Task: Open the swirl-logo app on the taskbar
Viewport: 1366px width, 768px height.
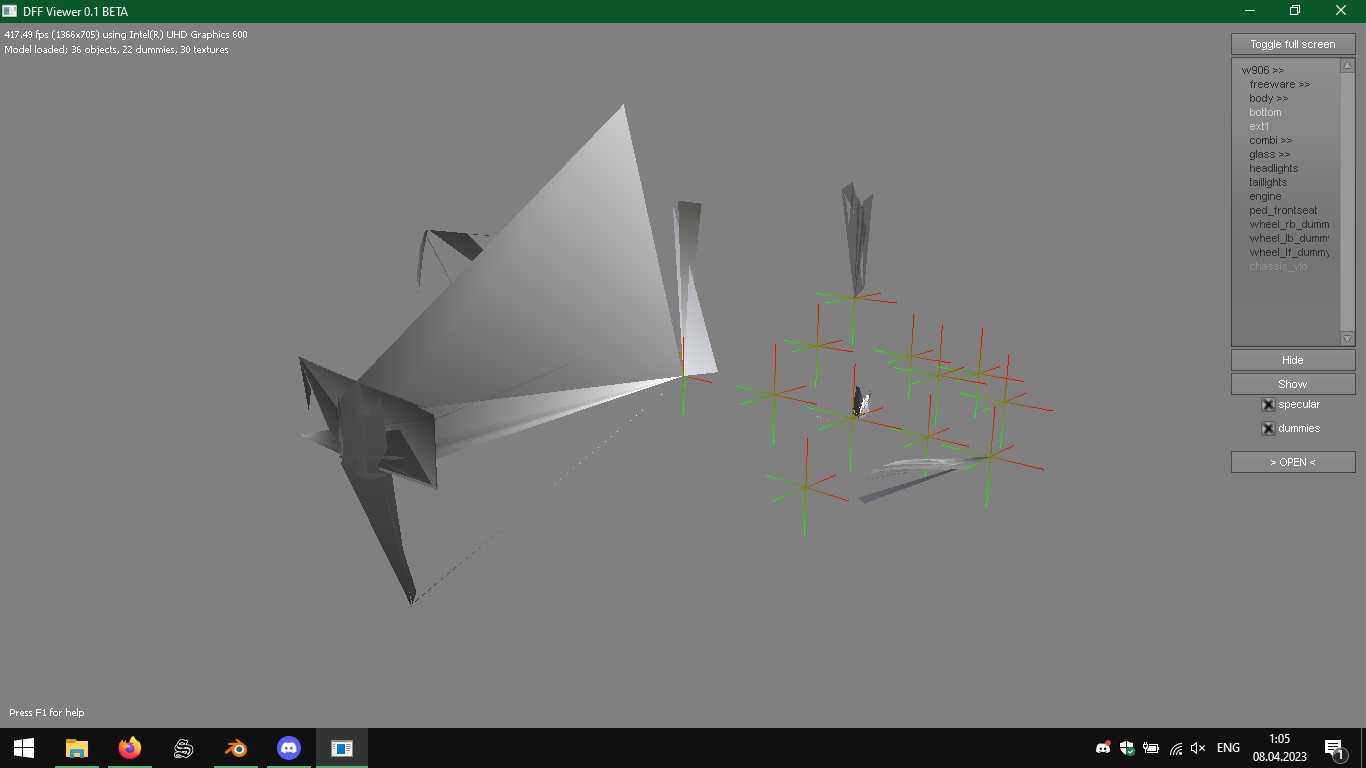Action: click(x=183, y=748)
